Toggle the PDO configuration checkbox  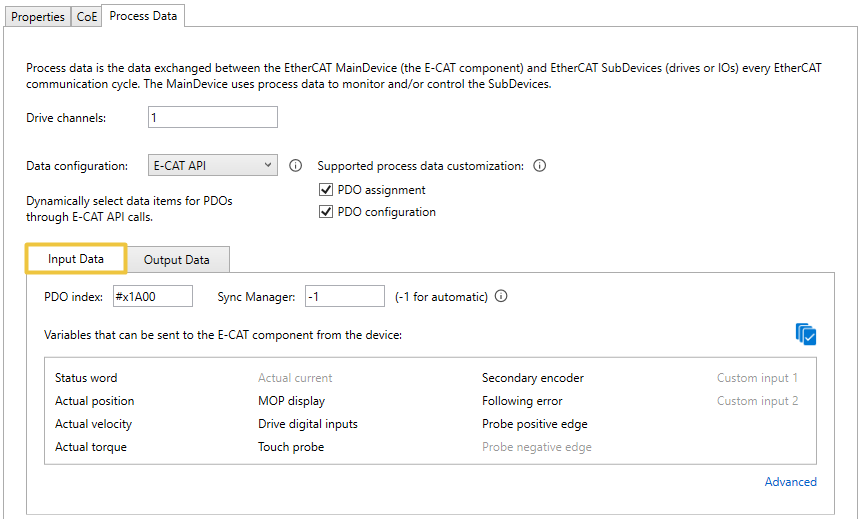click(325, 212)
